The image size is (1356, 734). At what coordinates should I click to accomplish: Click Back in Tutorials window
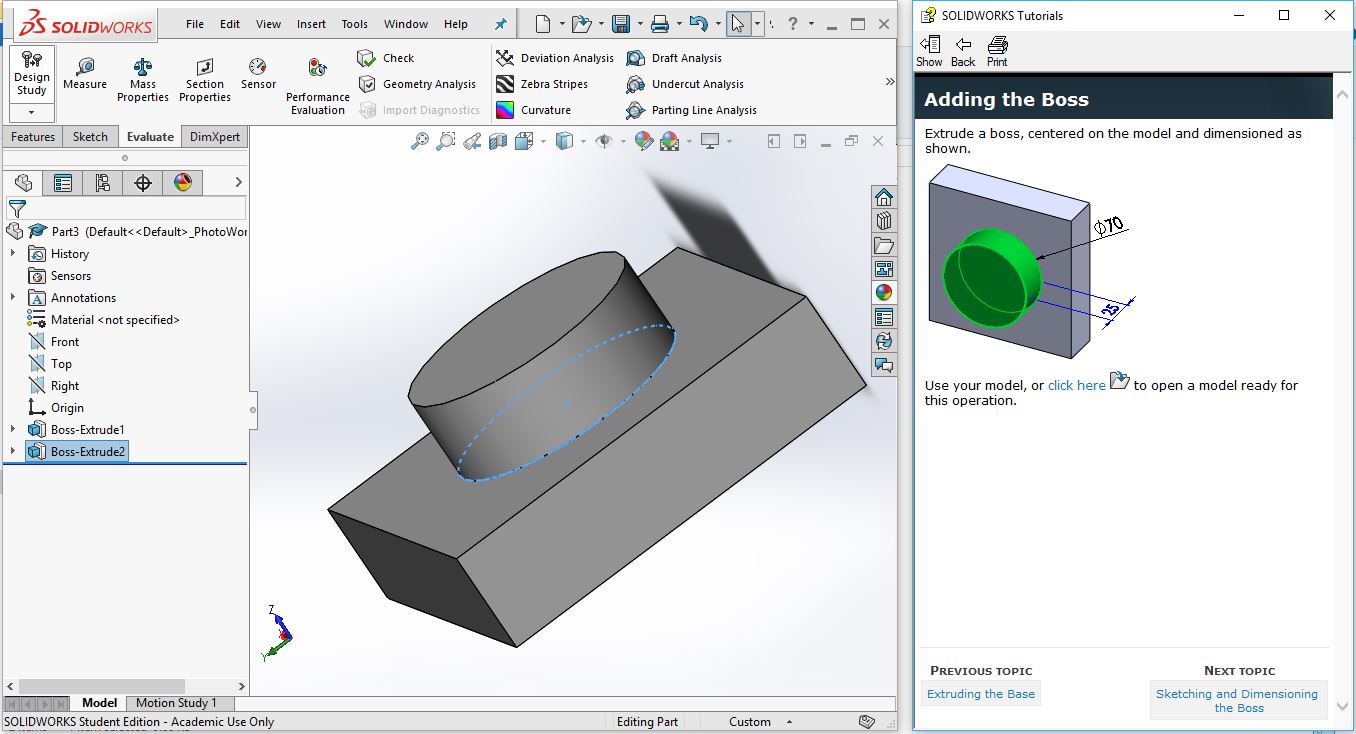coord(963,51)
